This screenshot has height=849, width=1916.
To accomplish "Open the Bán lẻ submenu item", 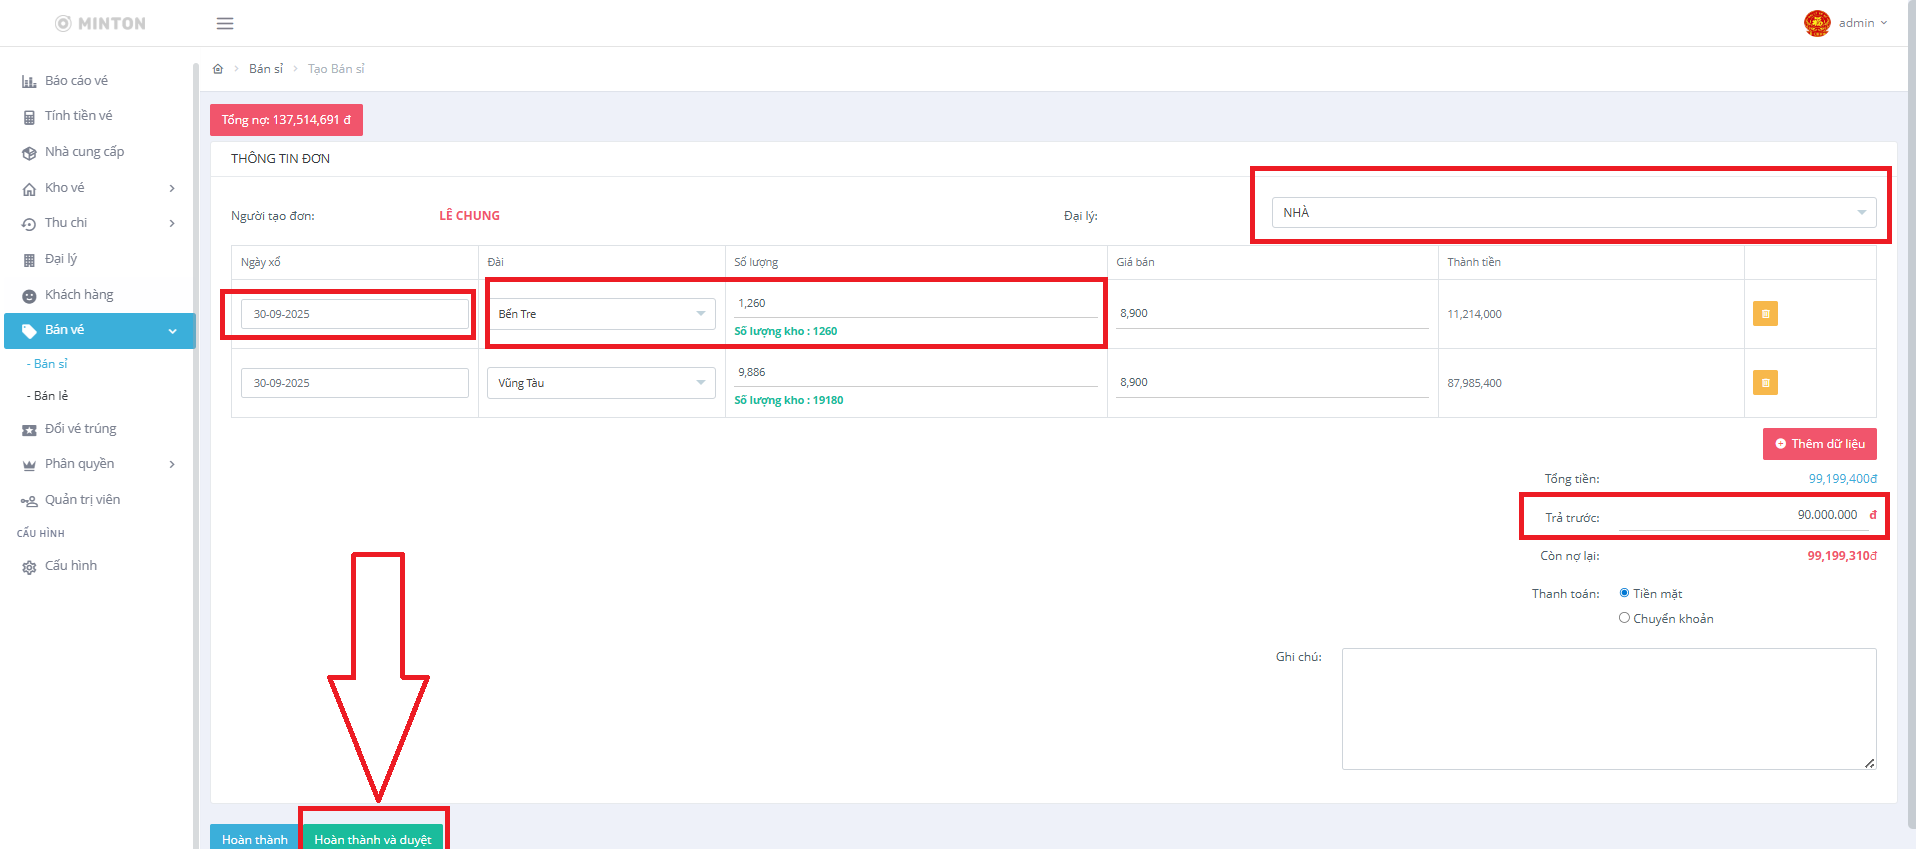I will coord(51,396).
